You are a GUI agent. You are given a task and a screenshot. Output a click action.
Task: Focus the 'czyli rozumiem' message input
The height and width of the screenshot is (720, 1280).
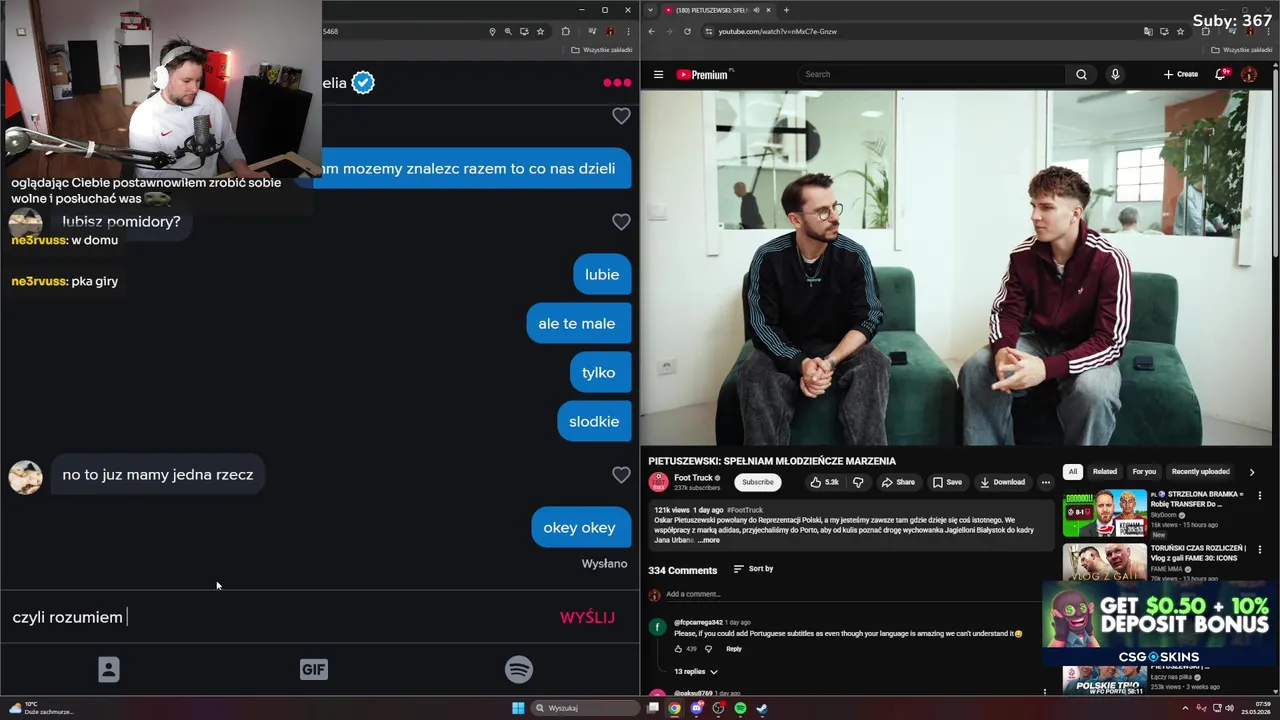pyautogui.click(x=280, y=617)
